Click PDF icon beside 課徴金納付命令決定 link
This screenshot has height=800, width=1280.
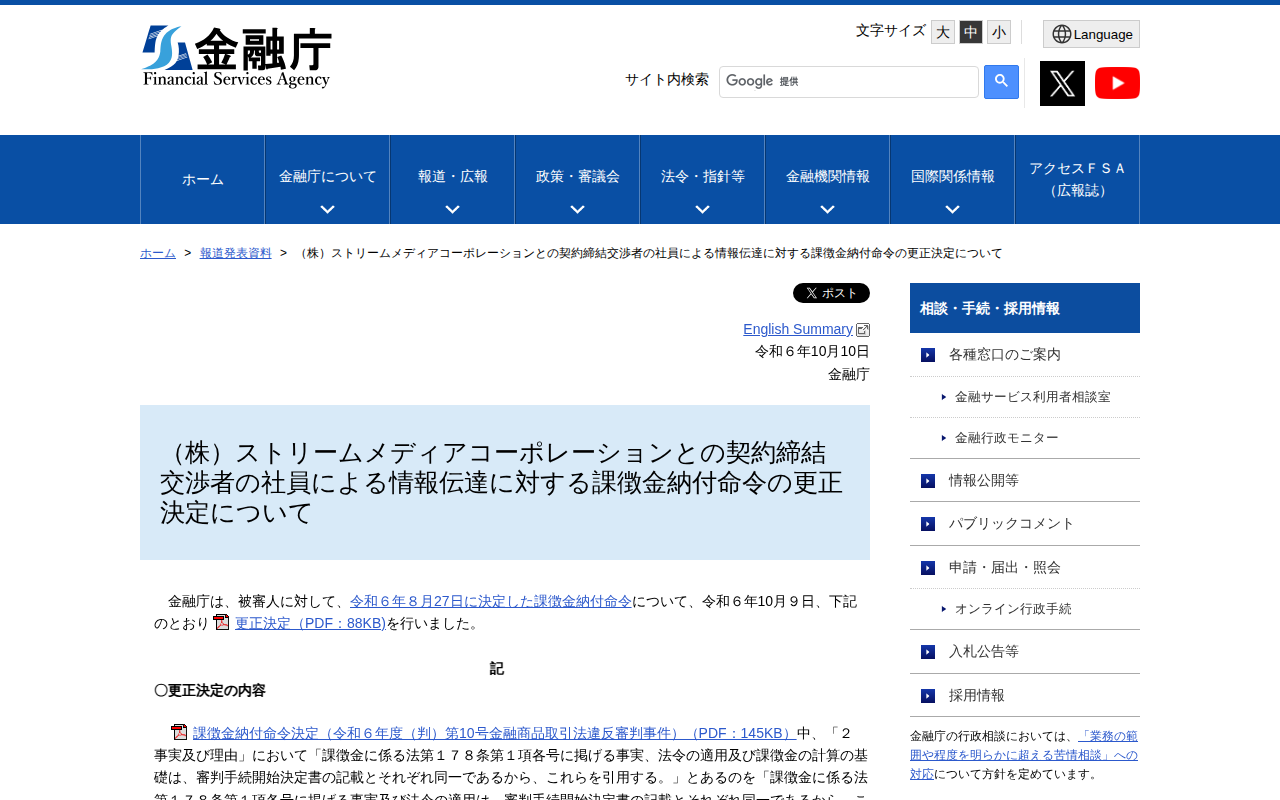coord(179,732)
